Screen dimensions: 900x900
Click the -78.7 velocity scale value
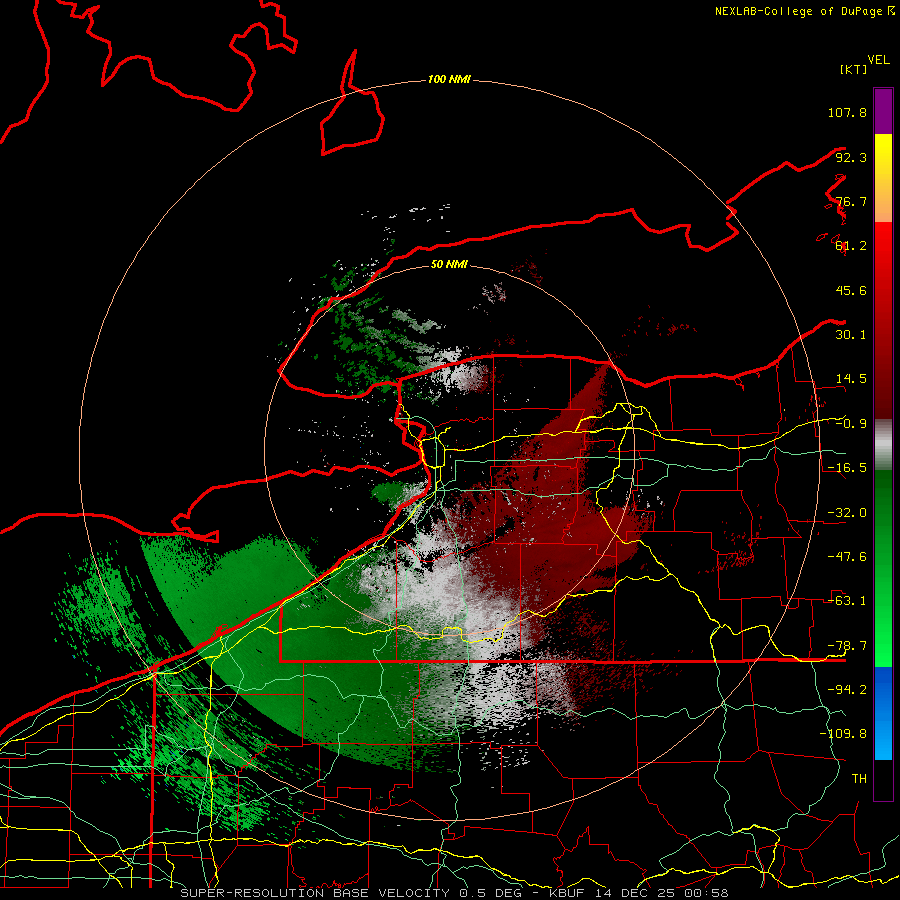click(x=847, y=646)
